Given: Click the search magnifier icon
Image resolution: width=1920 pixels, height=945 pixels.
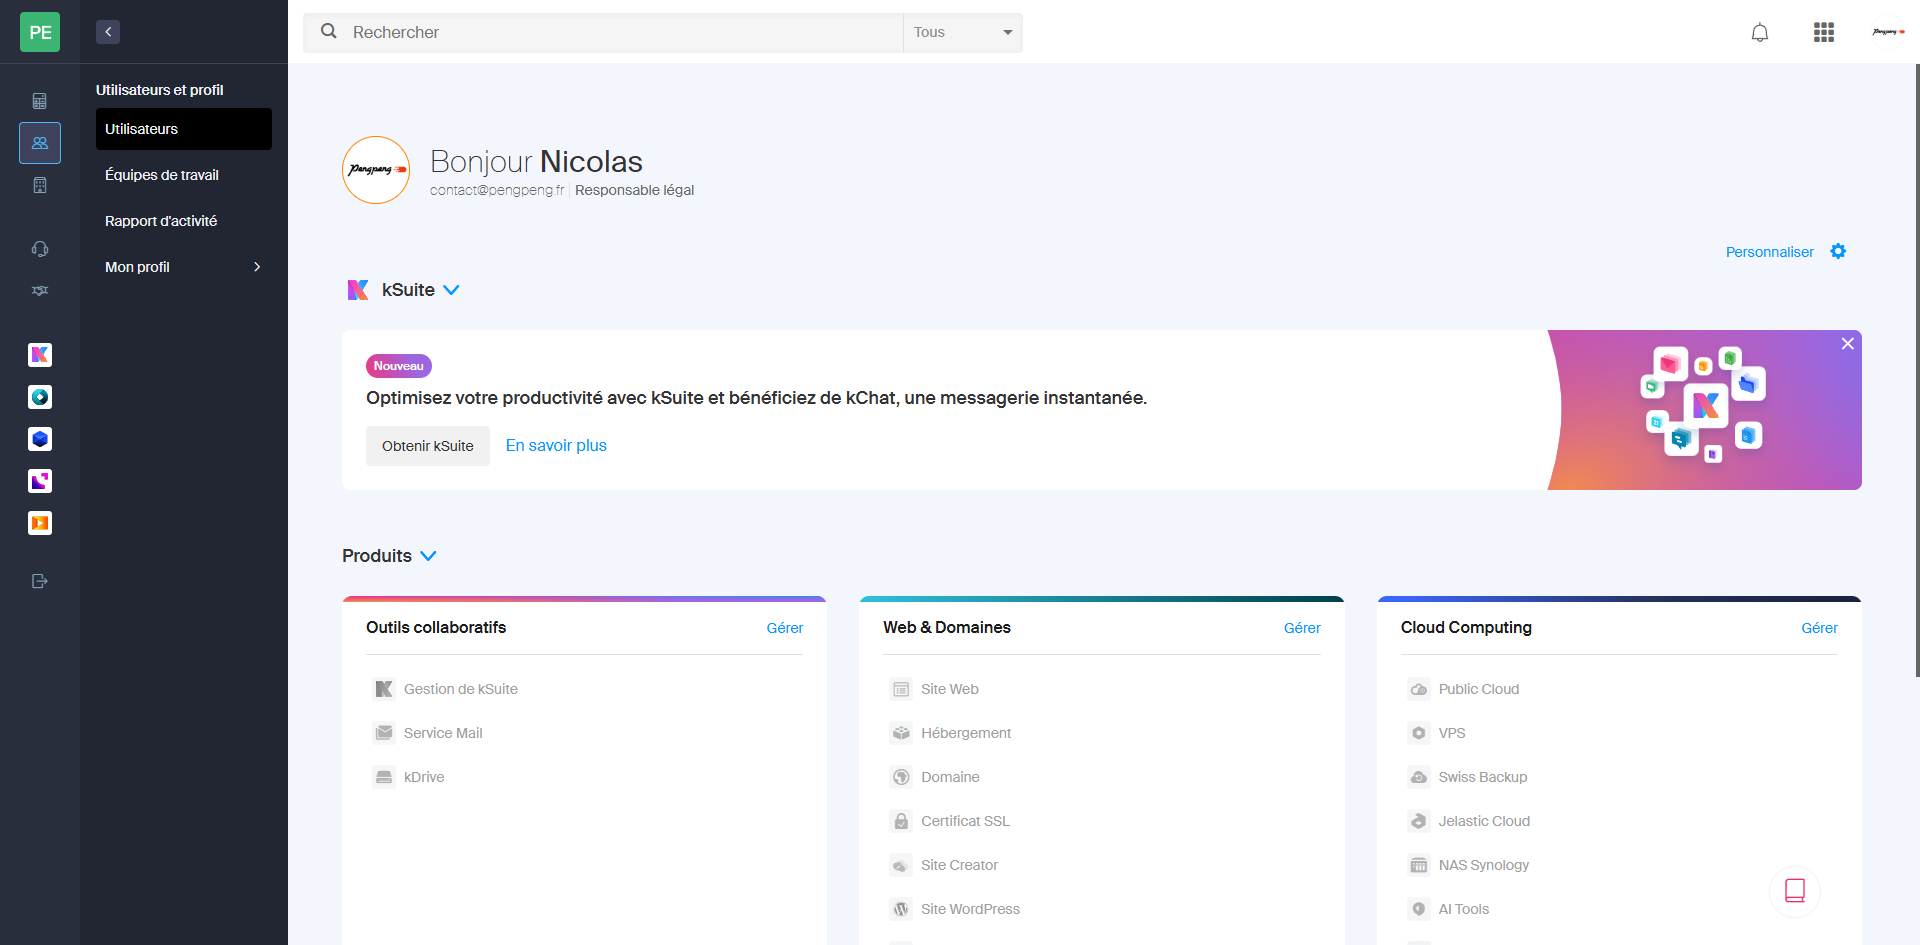Looking at the screenshot, I should [x=329, y=32].
